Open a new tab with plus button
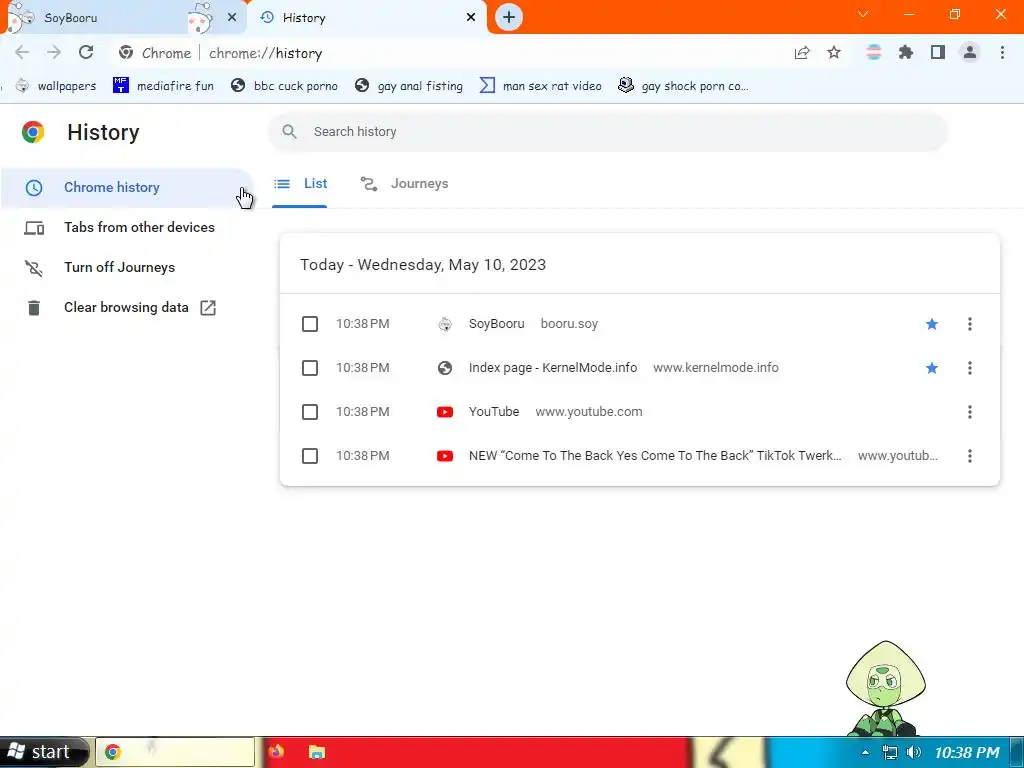 pos(509,17)
